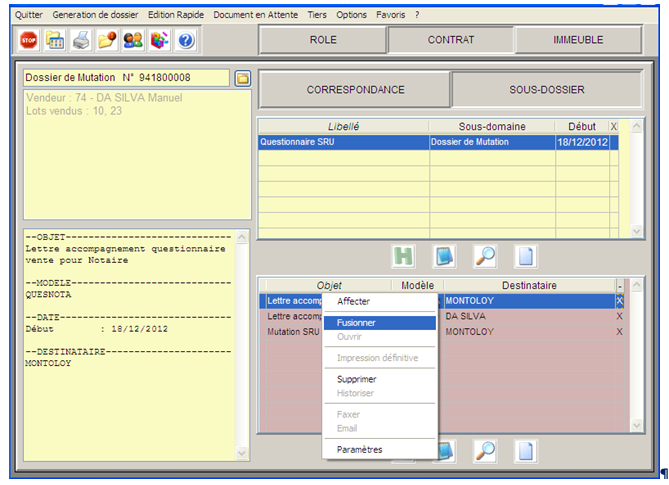Viewport: 669px width, 485px height.
Task: Click the green H icon under sous-dossier list
Action: coord(404,255)
